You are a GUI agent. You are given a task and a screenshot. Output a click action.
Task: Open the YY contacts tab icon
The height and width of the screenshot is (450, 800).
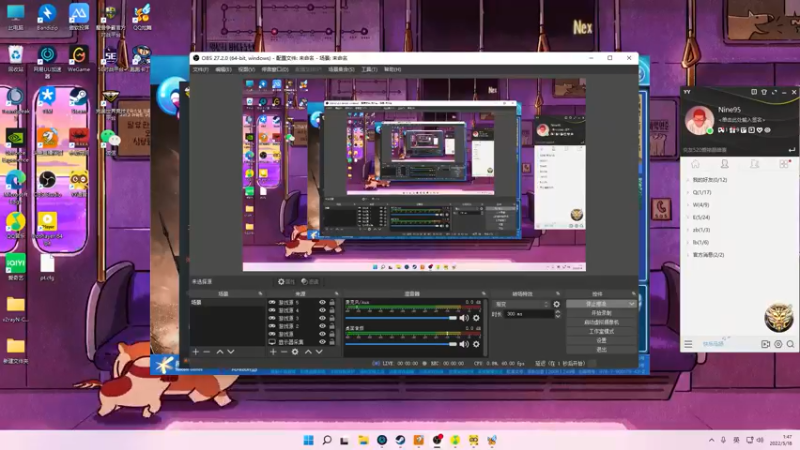pos(724,164)
